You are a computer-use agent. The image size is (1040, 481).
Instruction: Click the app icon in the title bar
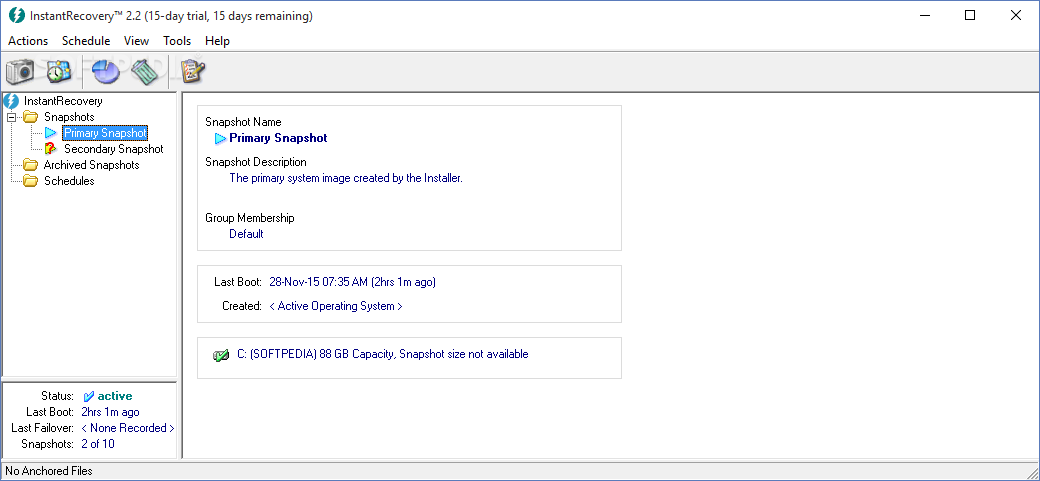pos(16,16)
